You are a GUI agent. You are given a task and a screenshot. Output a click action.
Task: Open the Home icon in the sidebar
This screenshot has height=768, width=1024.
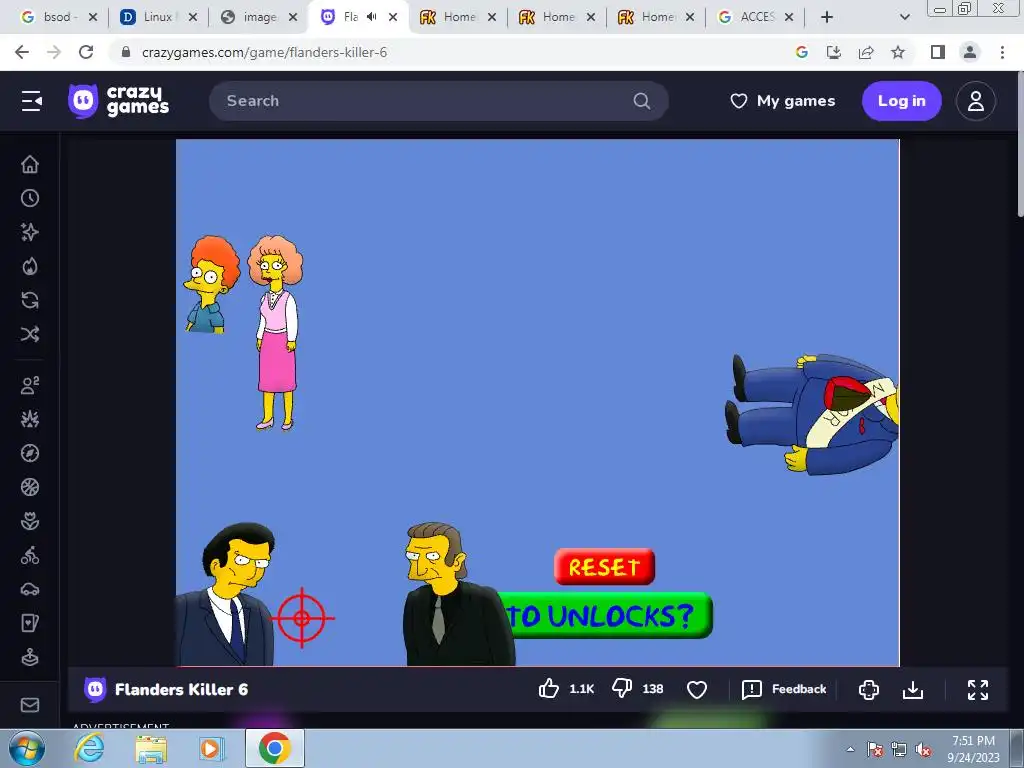[x=30, y=165]
